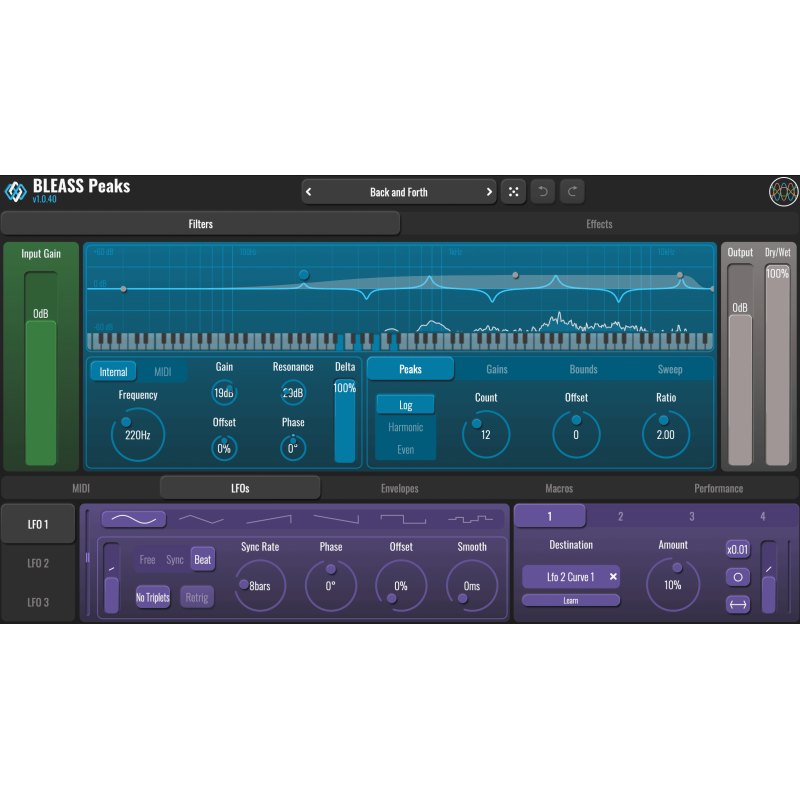Click the round waveform logo icon
The width and height of the screenshot is (800, 800).
[x=784, y=192]
